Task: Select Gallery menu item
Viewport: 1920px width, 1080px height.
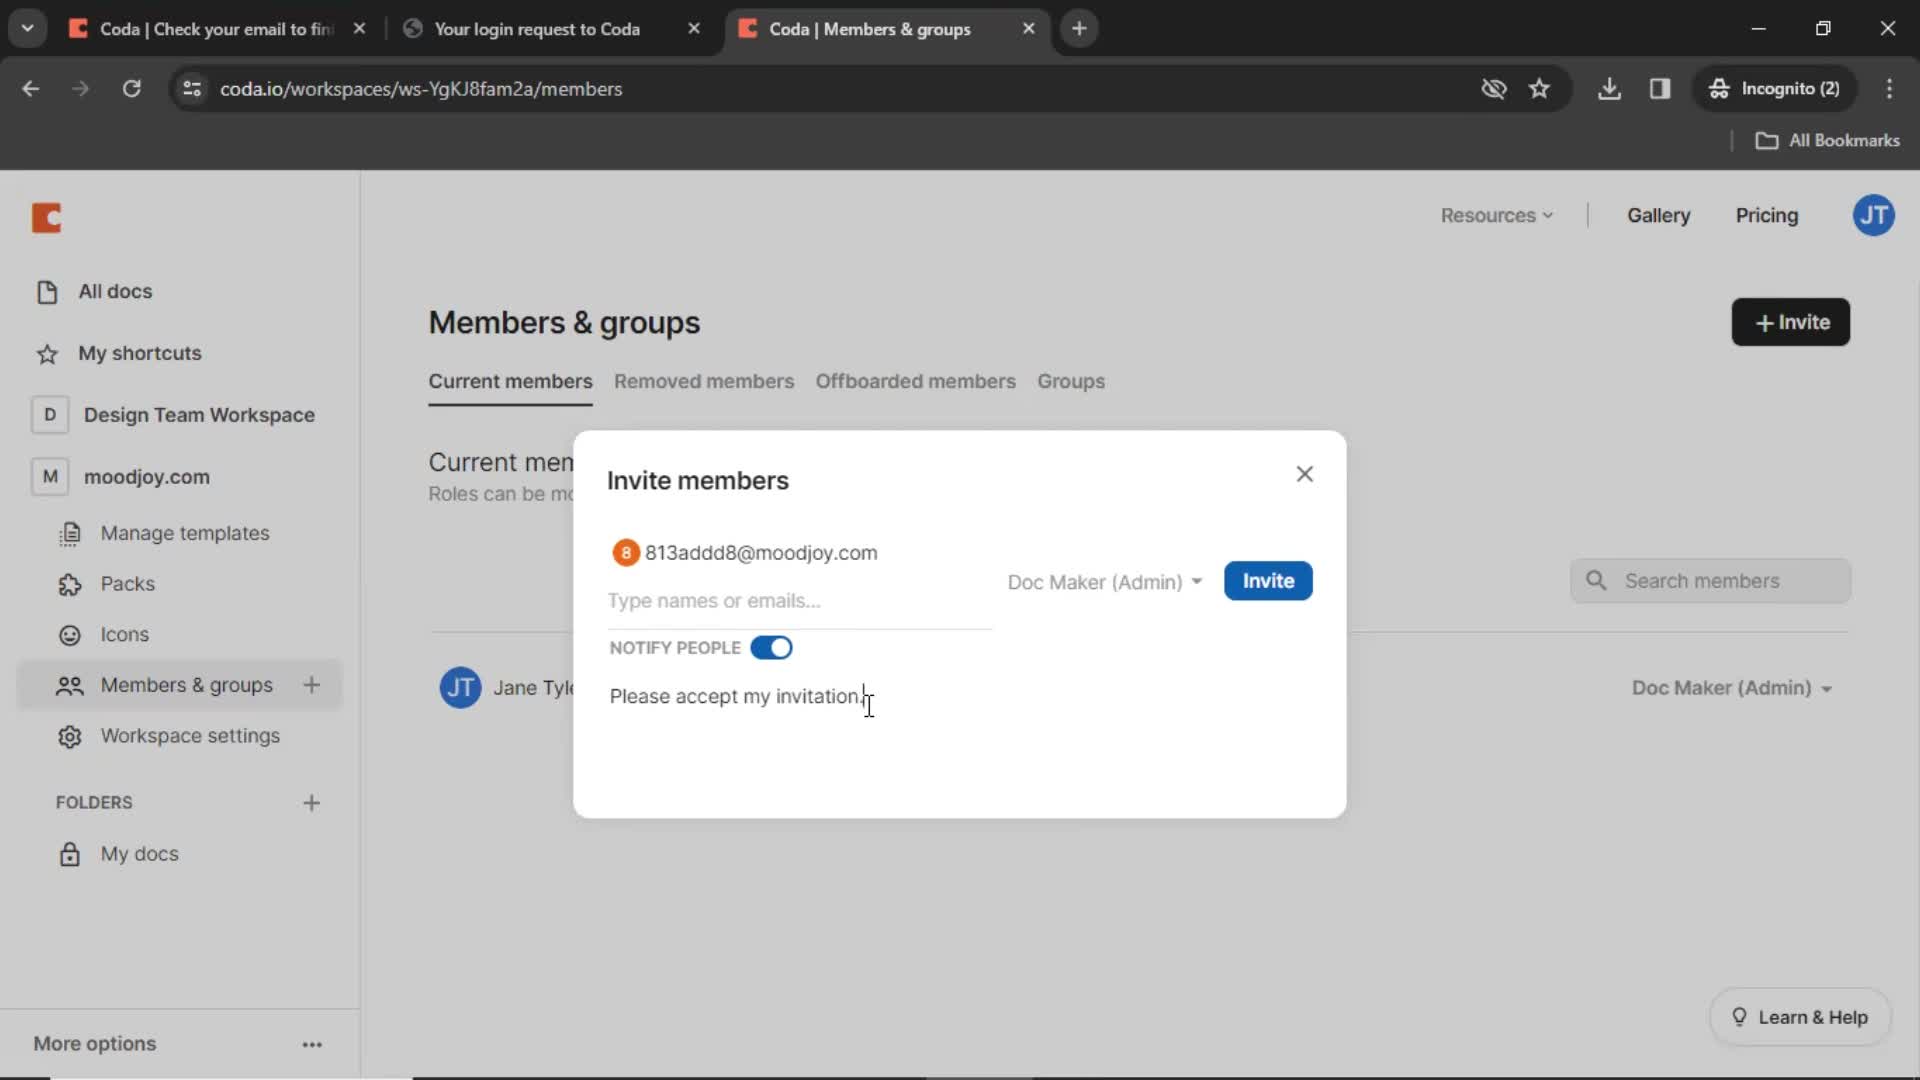Action: point(1658,215)
